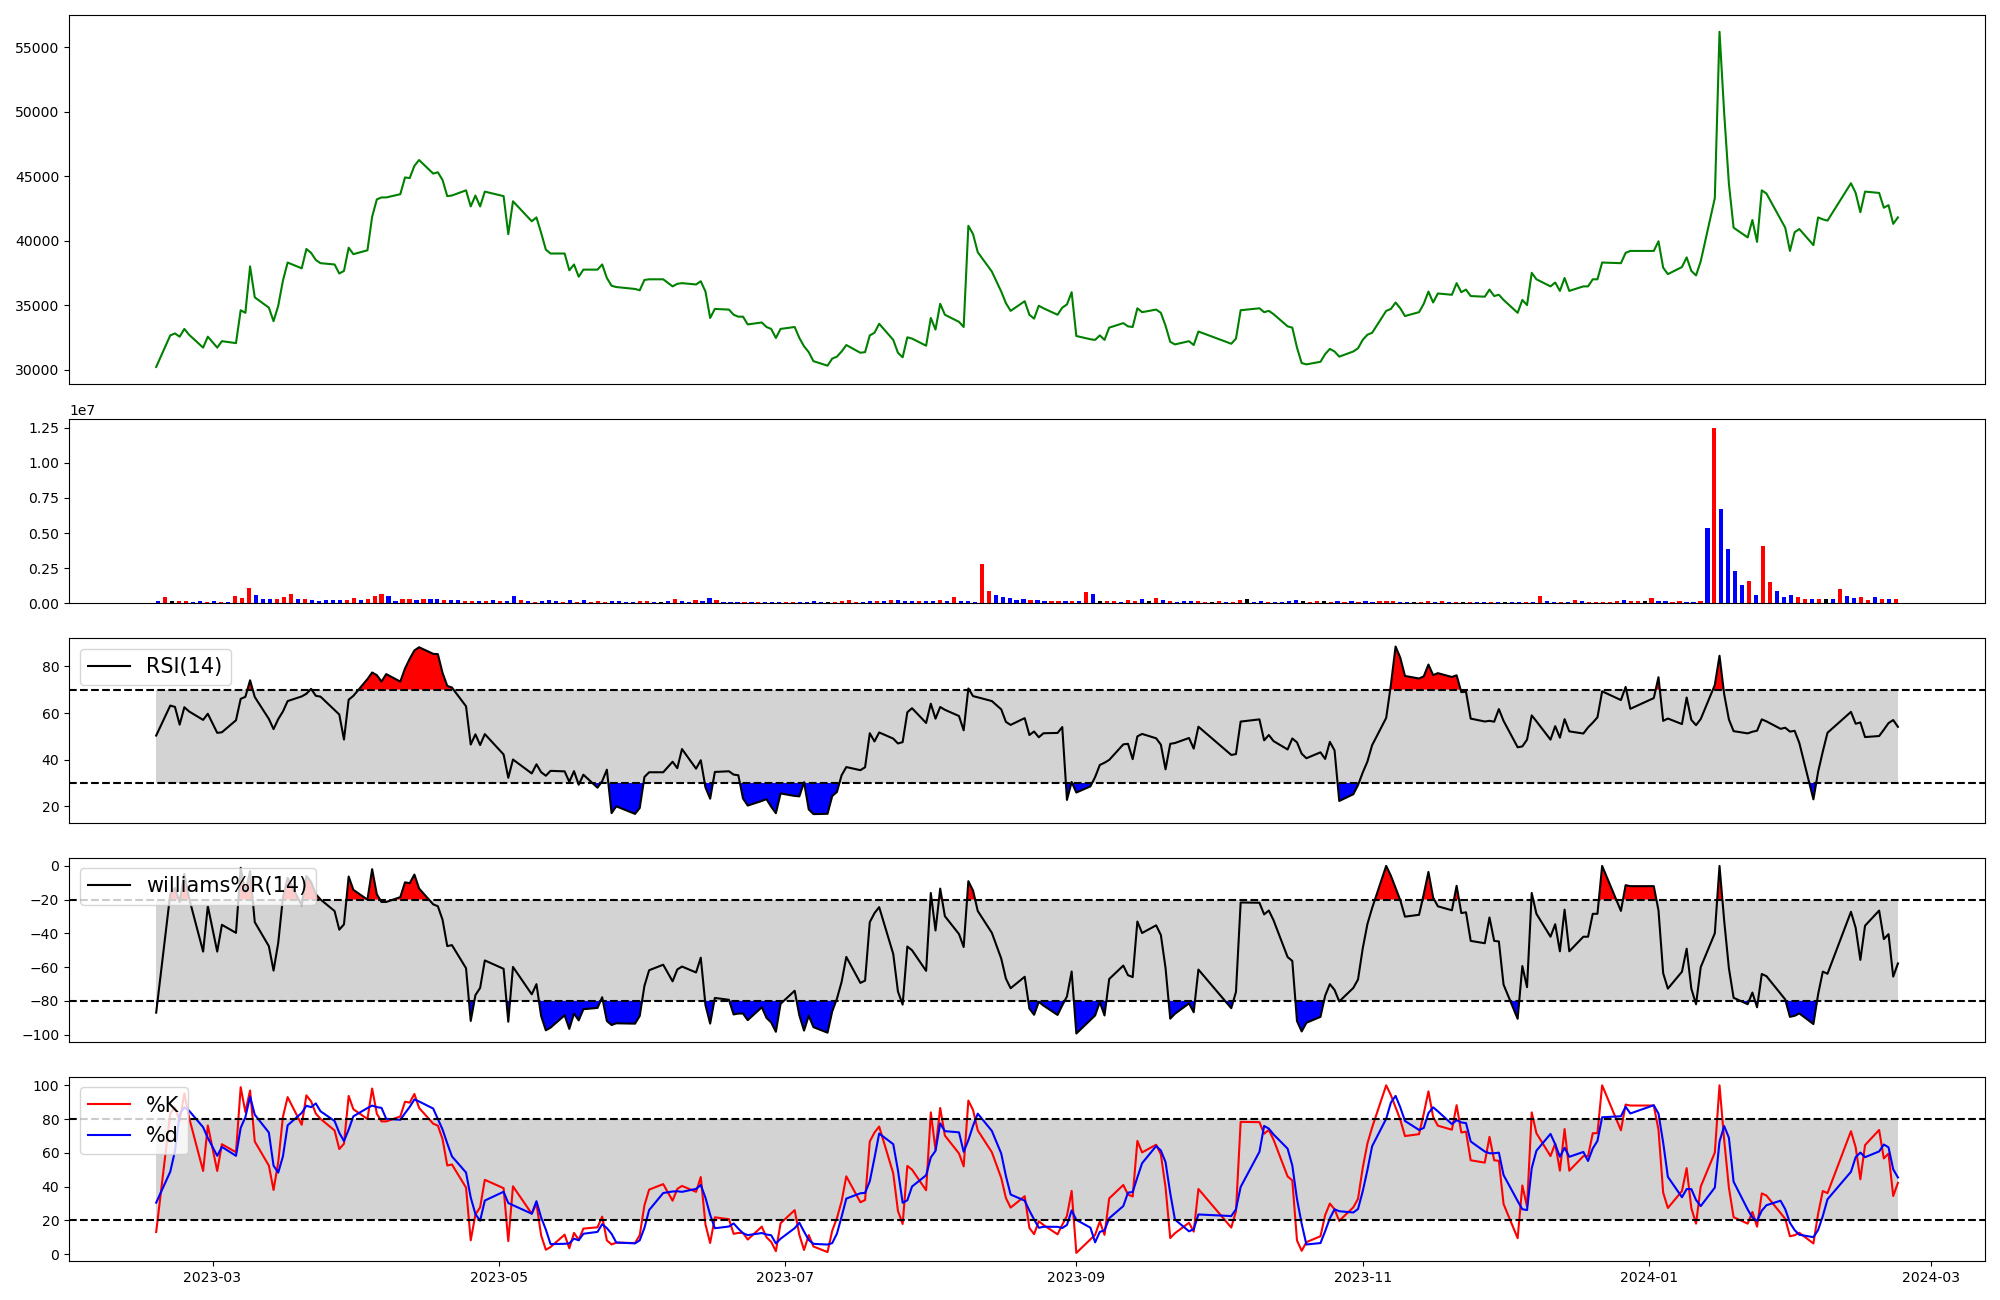This screenshot has height=1300, width=2000.
Task: Click the williams%R(14) legend label
Action: pos(226,885)
